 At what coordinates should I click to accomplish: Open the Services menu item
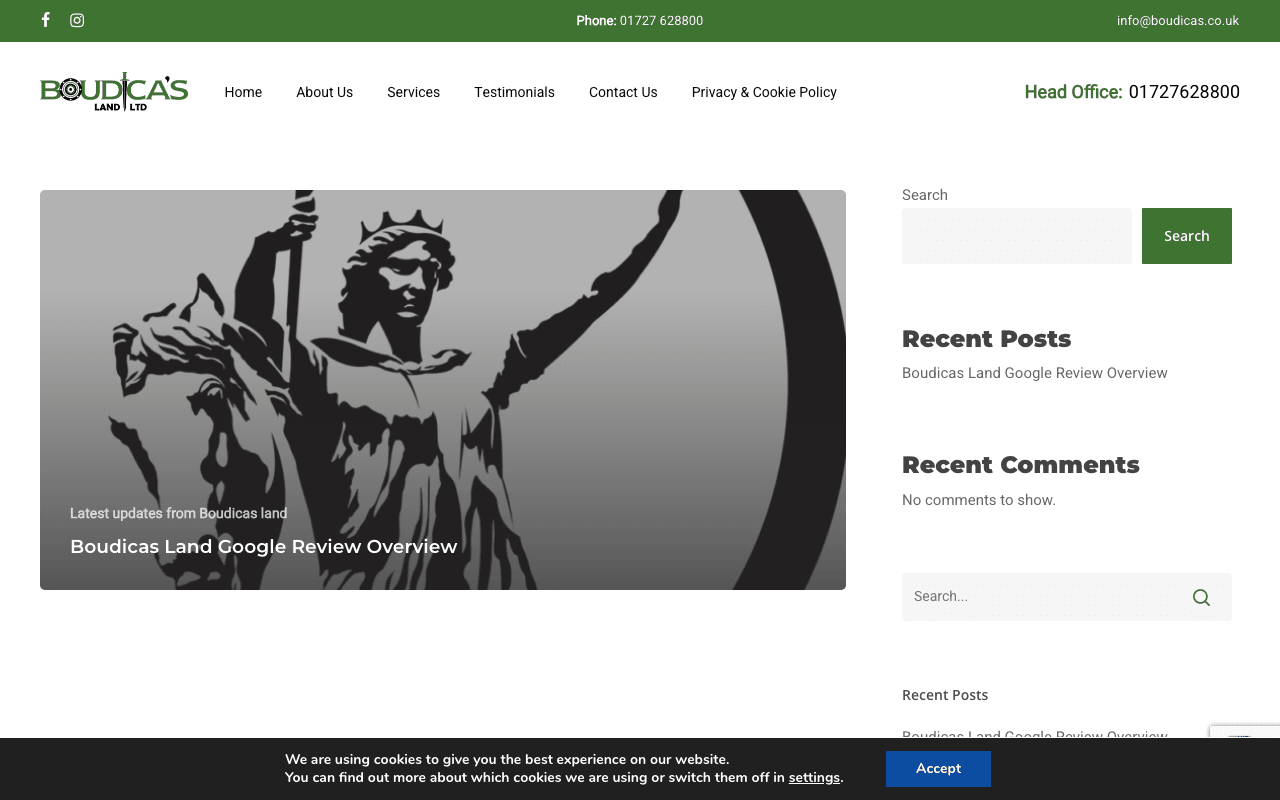pos(413,92)
